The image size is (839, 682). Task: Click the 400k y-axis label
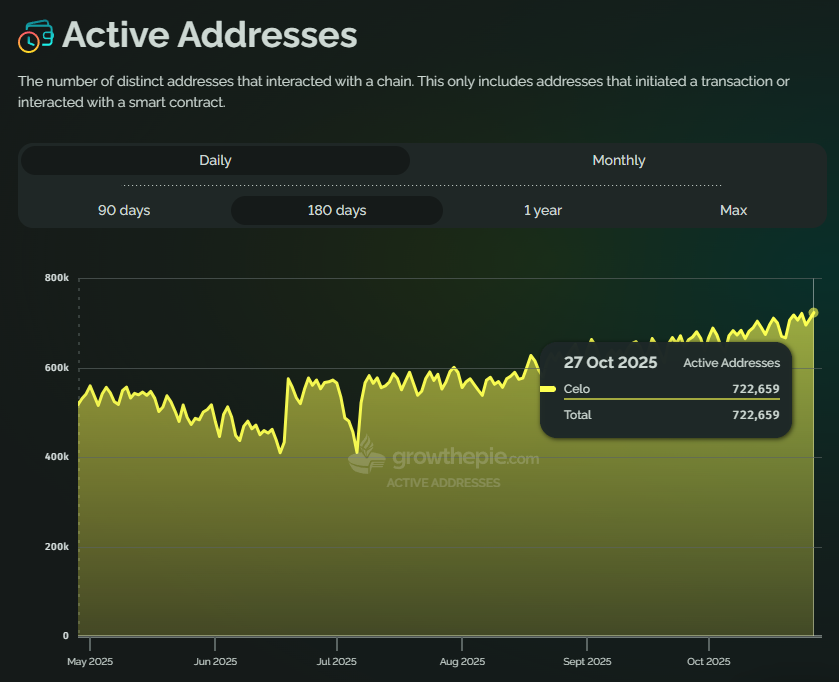tap(57, 457)
